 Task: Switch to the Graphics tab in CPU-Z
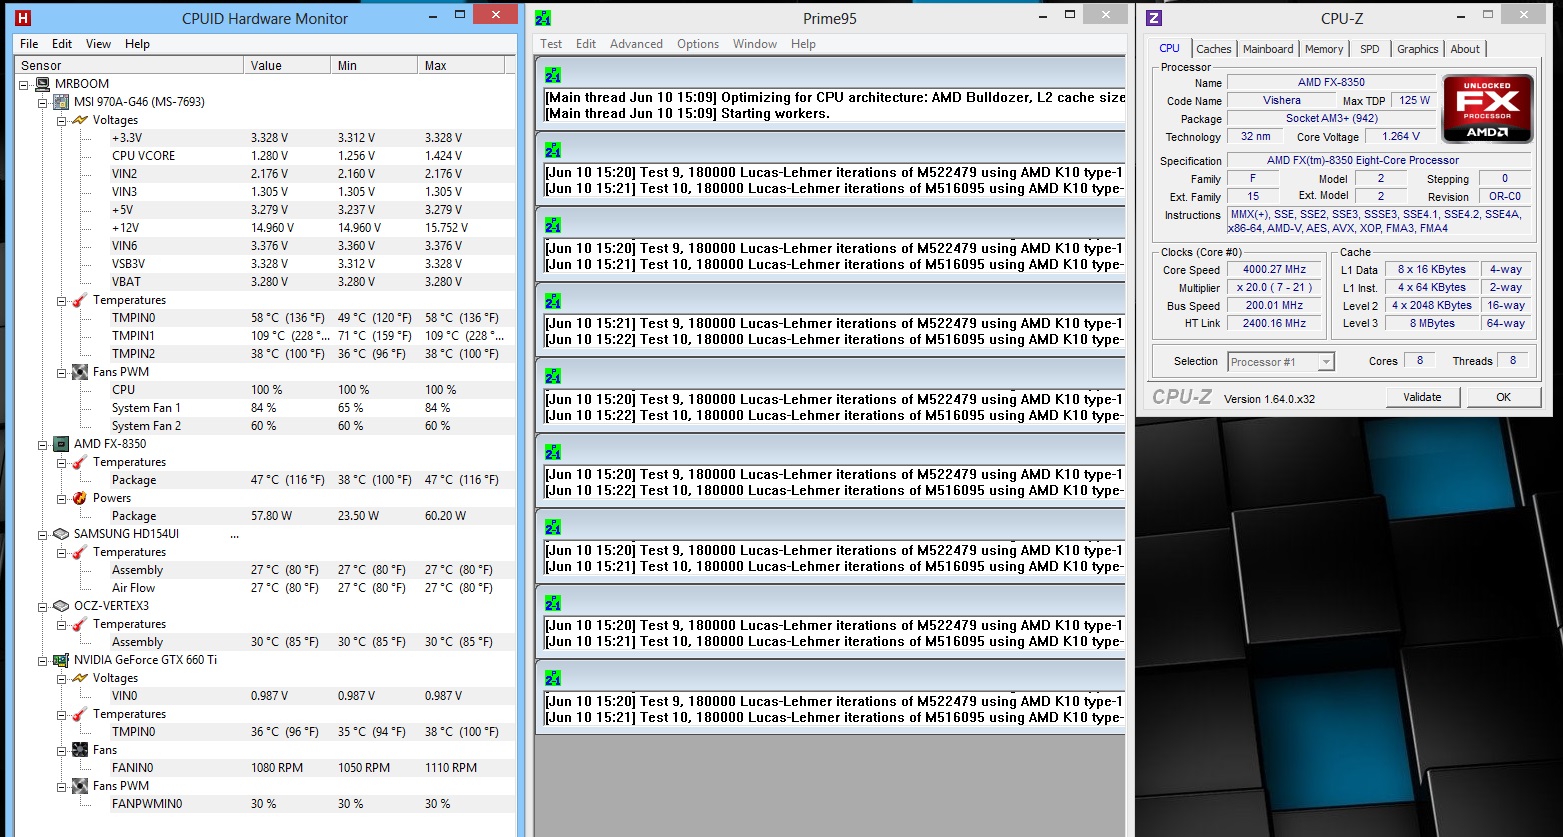tap(1417, 49)
